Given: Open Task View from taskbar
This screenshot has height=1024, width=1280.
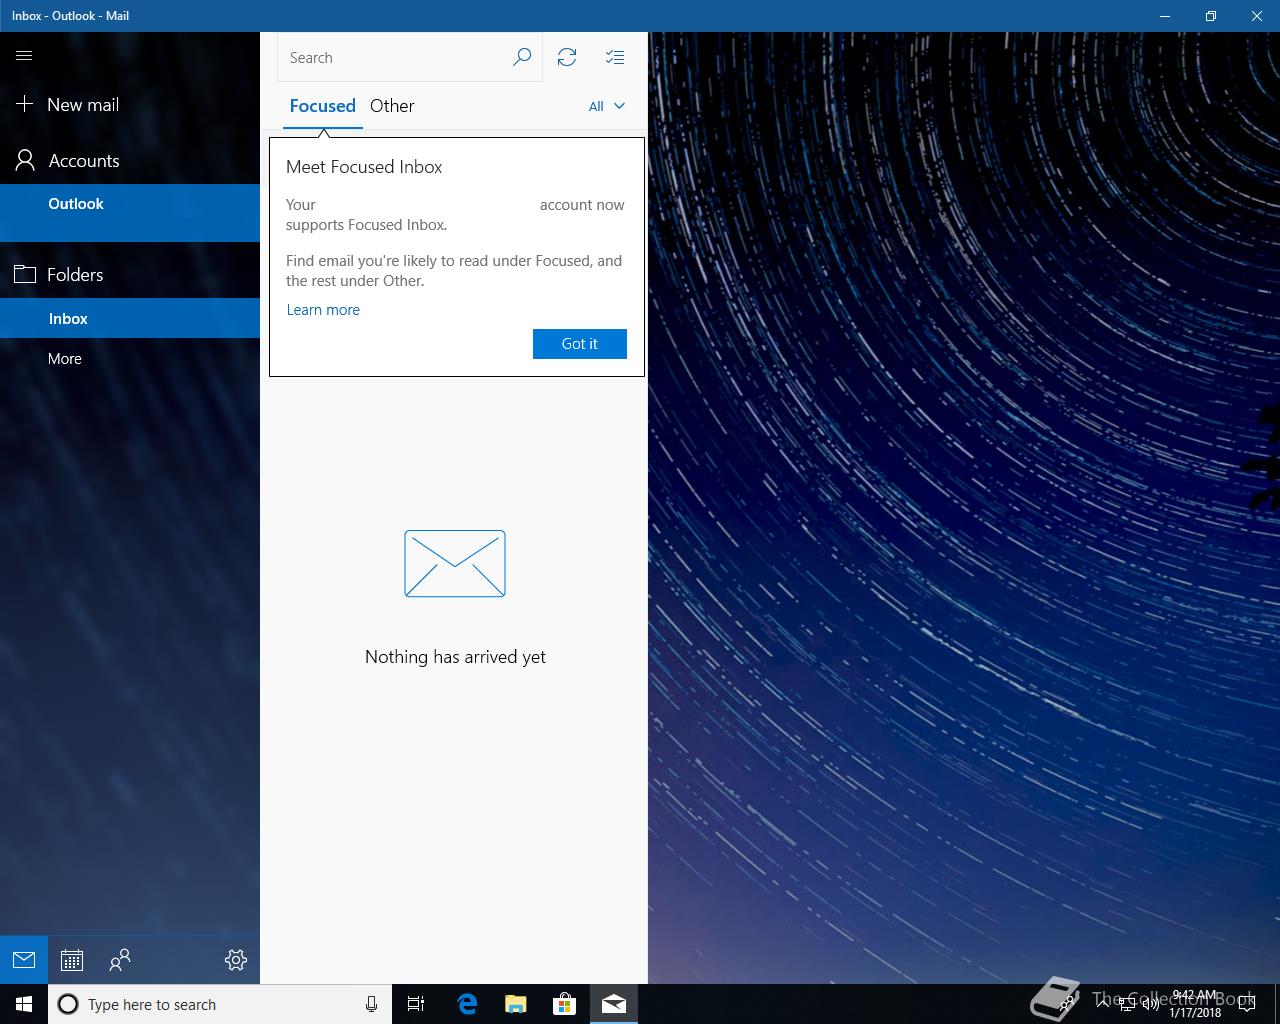Looking at the screenshot, I should pyautogui.click(x=416, y=1004).
